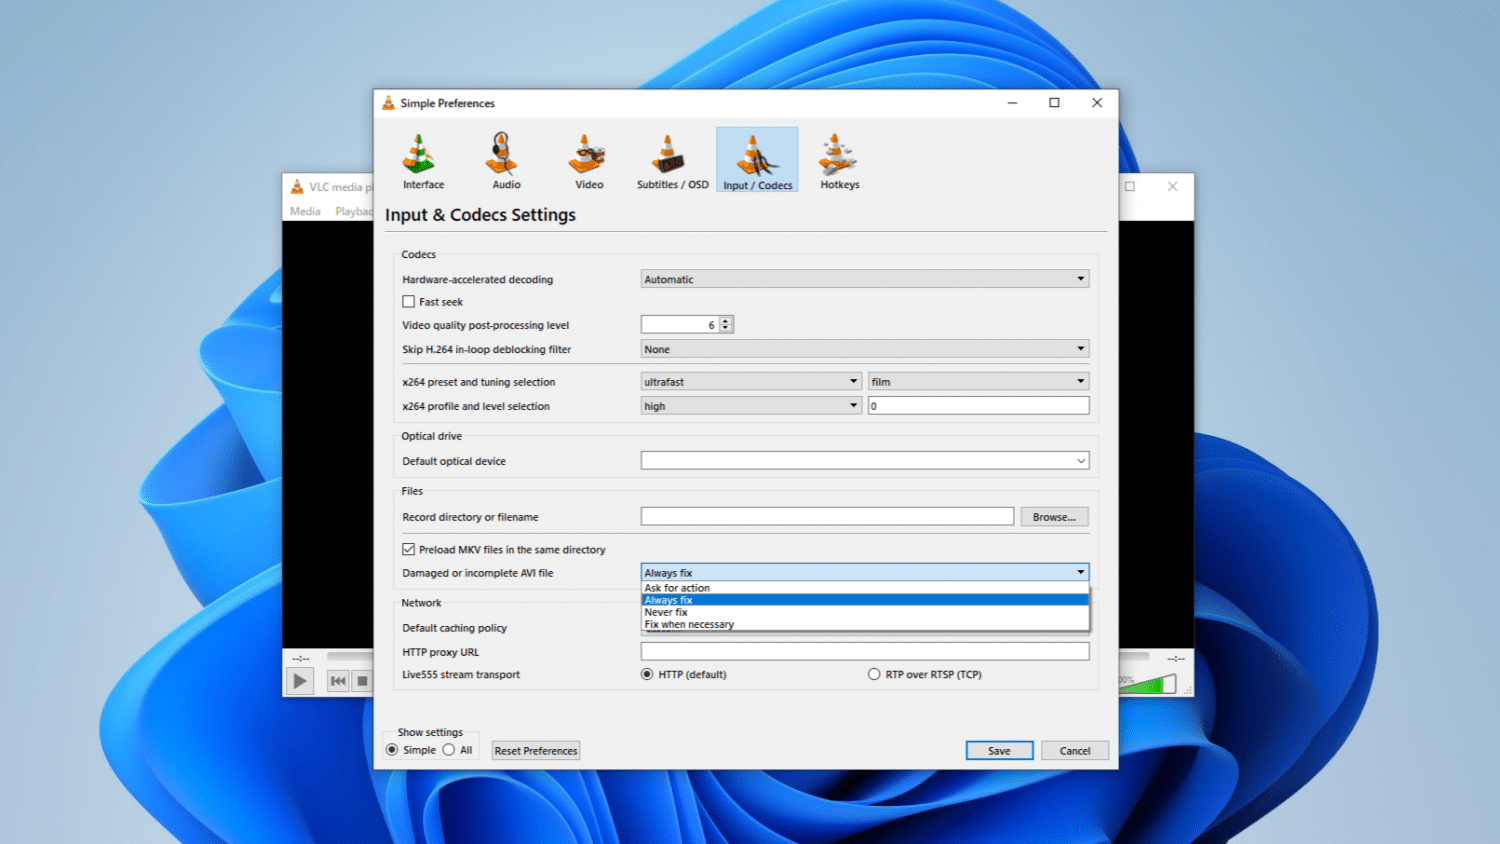This screenshot has height=844, width=1500.
Task: Open the Audio preferences category
Action: pyautogui.click(x=506, y=160)
